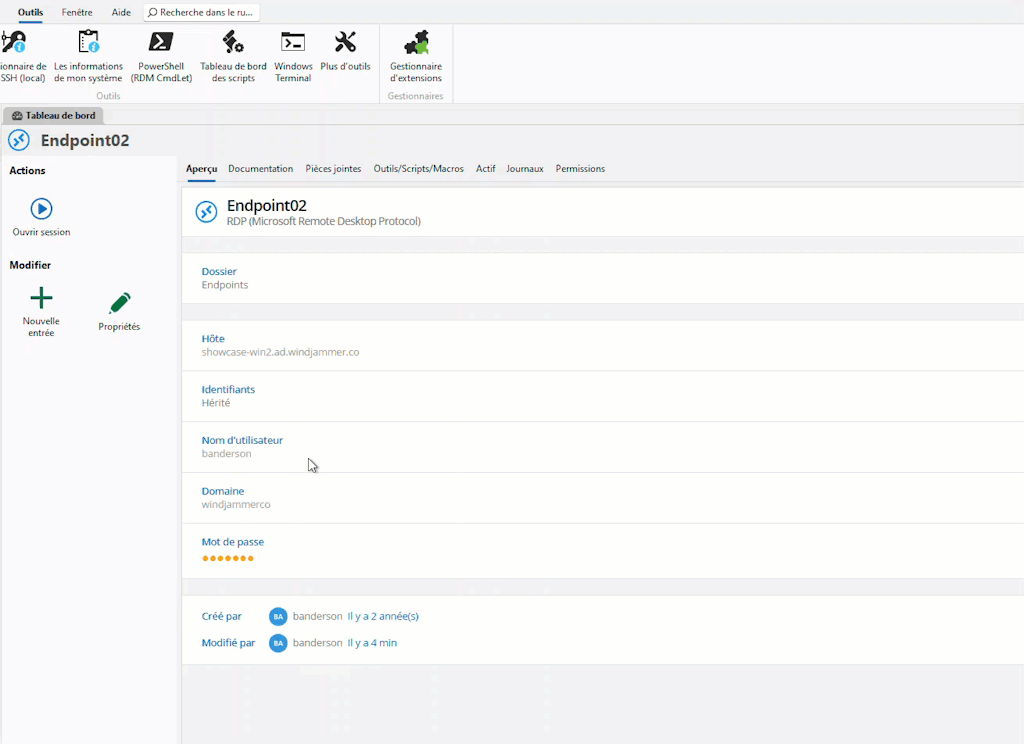Open the Permissions tab
The height and width of the screenshot is (744, 1024).
pos(580,169)
